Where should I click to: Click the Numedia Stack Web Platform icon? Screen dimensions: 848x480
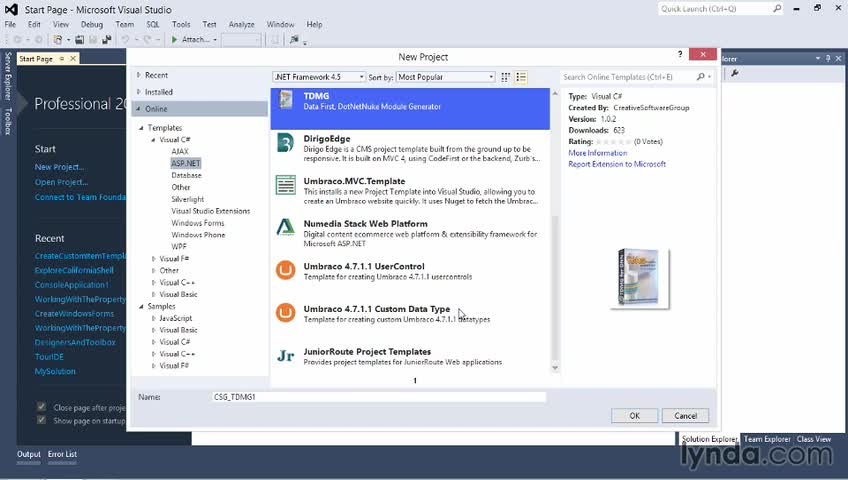click(286, 227)
